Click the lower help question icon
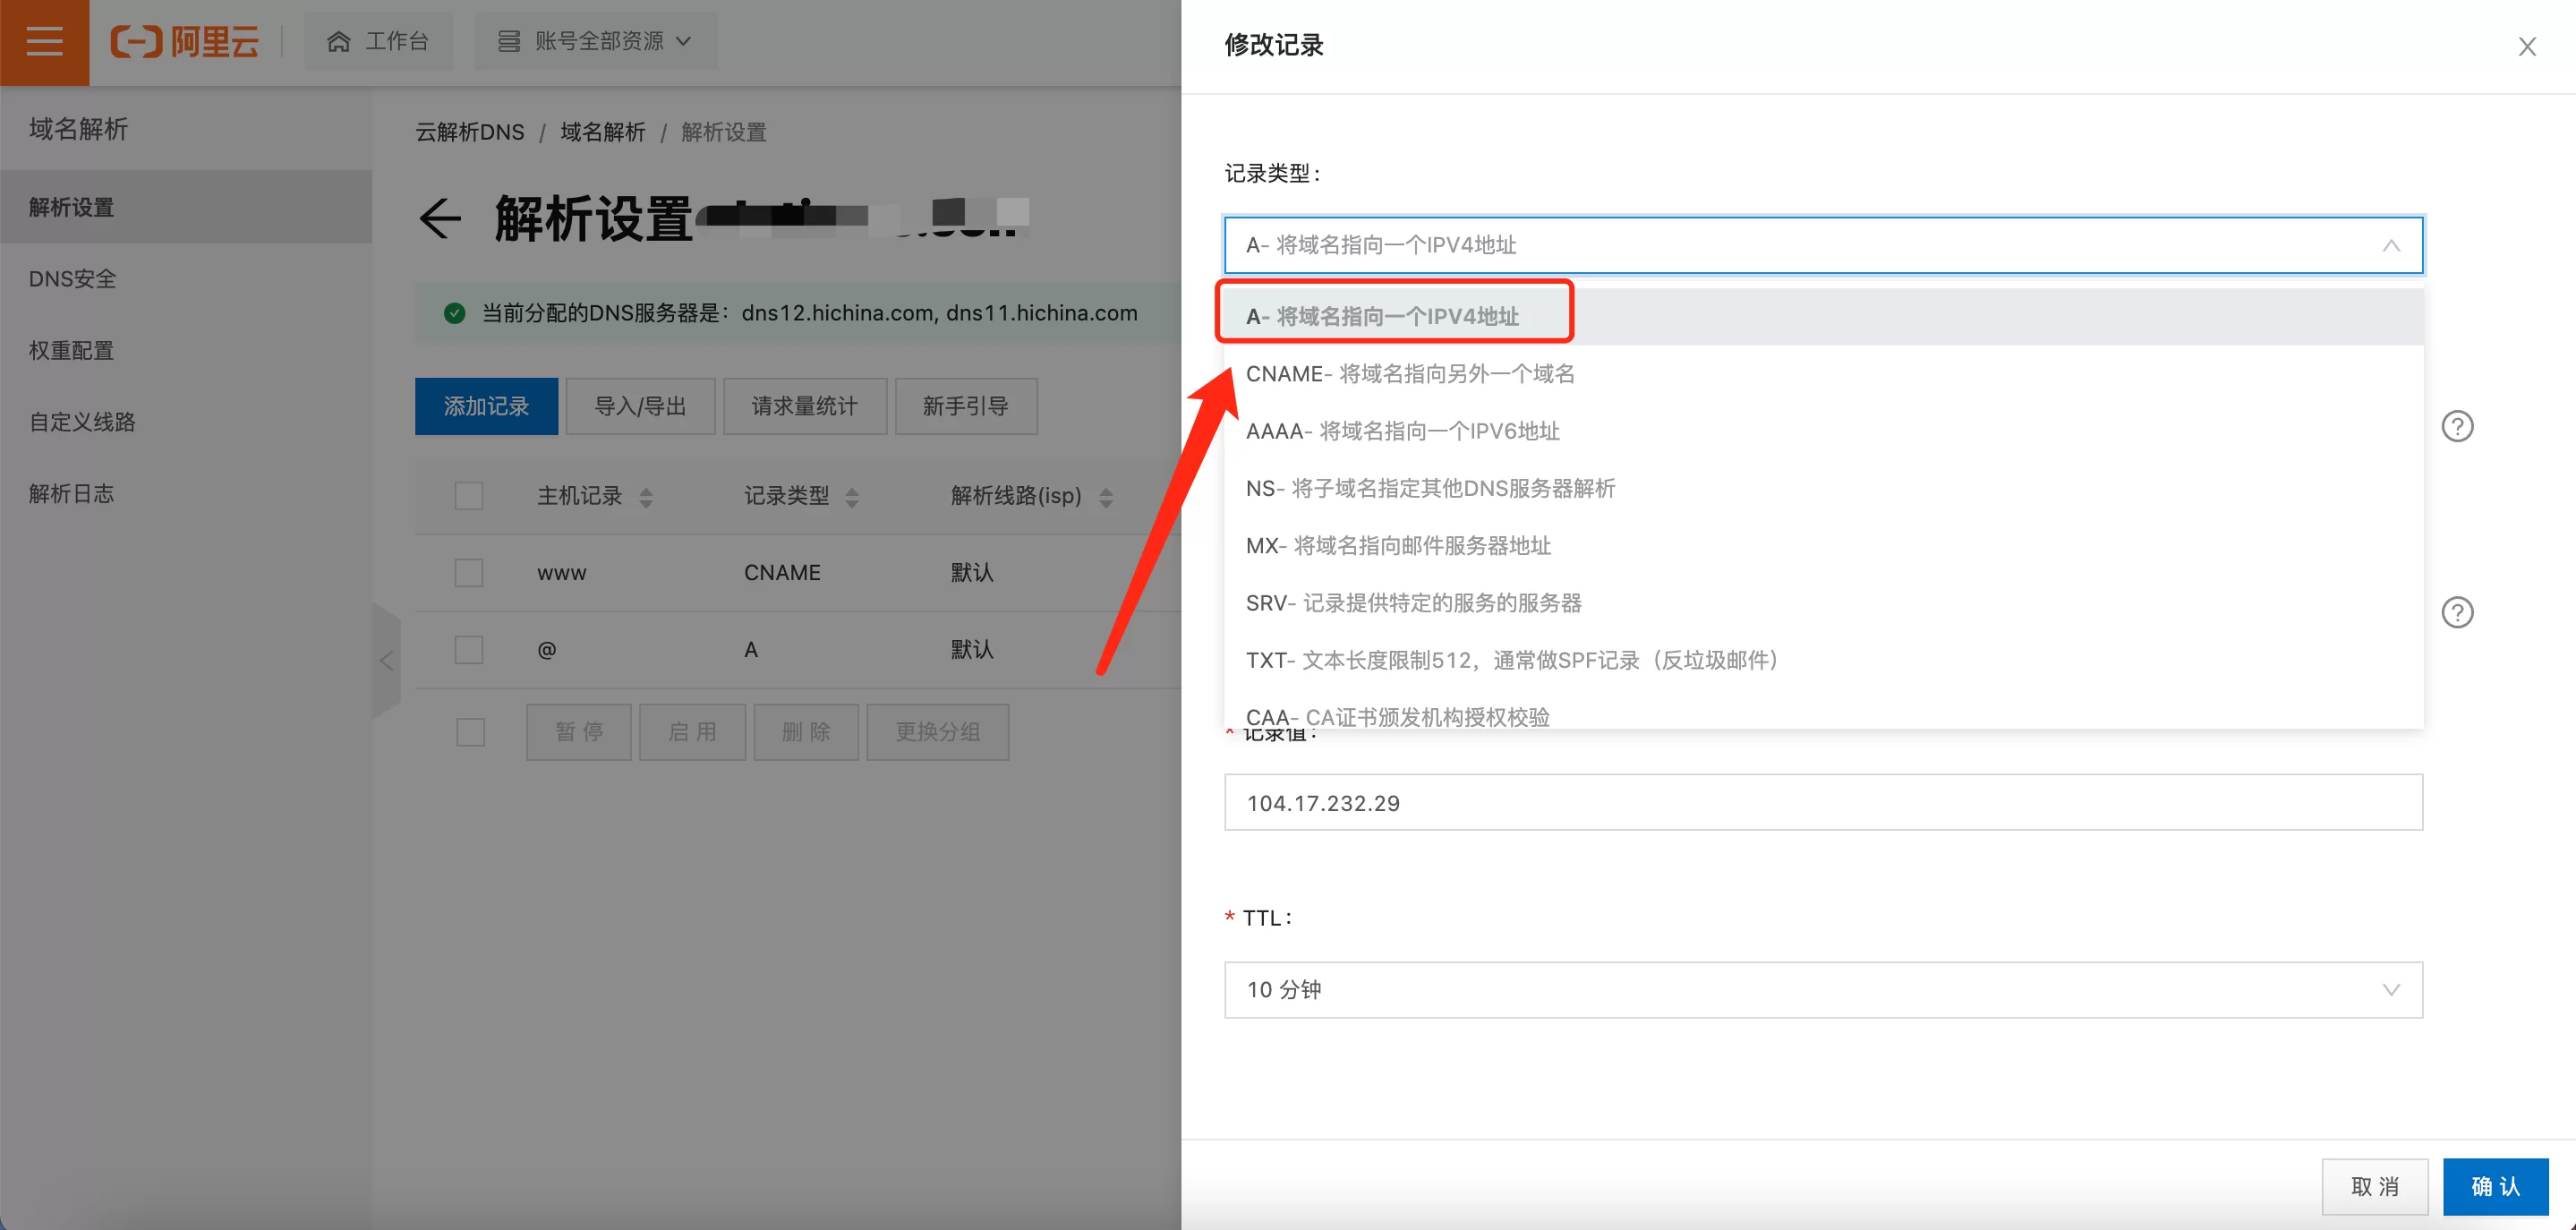This screenshot has width=2576, height=1230. tap(2457, 612)
